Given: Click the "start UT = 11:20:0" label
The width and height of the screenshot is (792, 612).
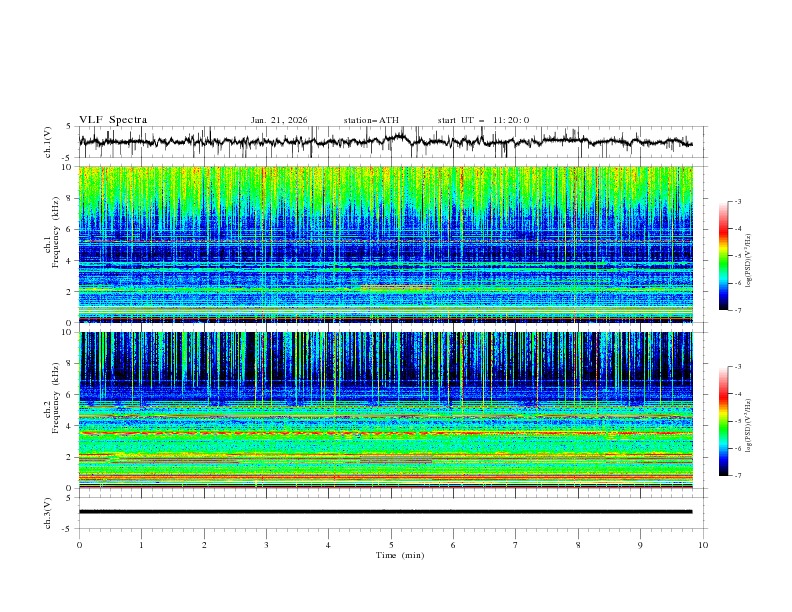Looking at the screenshot, I should [483, 120].
